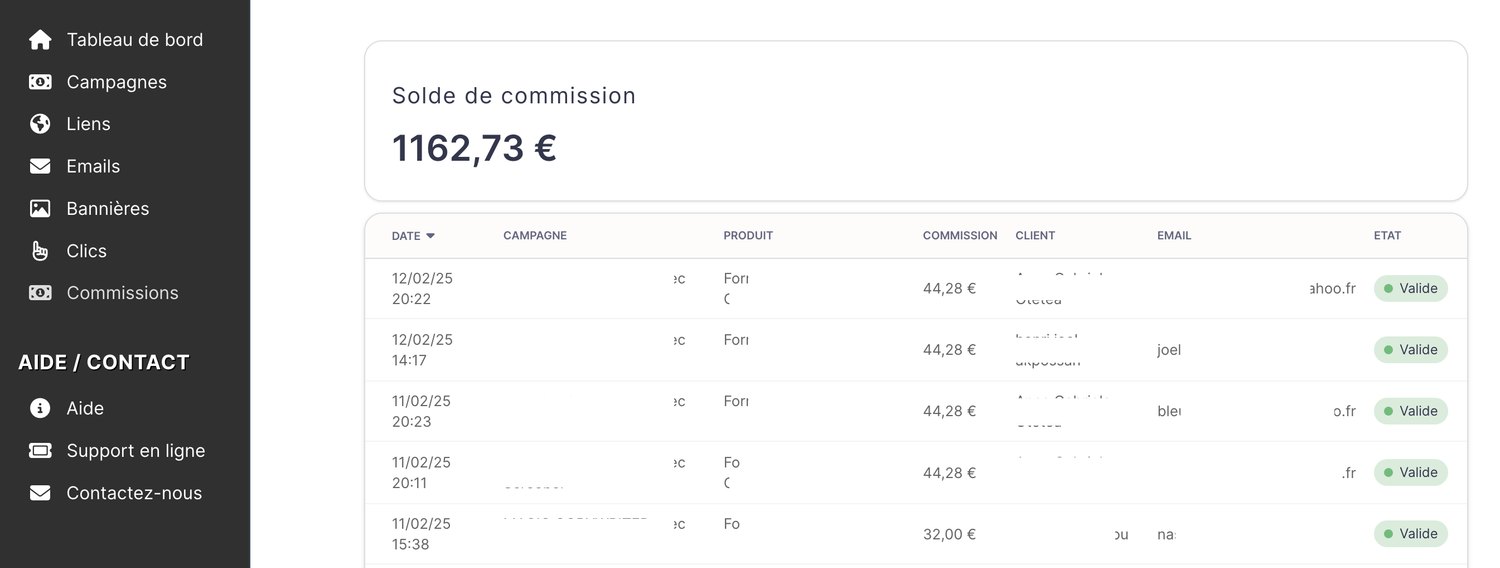Sort table by ETAT column header

(1387, 236)
